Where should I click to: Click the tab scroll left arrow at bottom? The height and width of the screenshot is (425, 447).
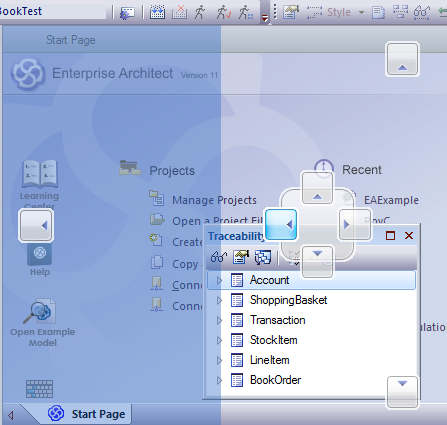point(11,415)
